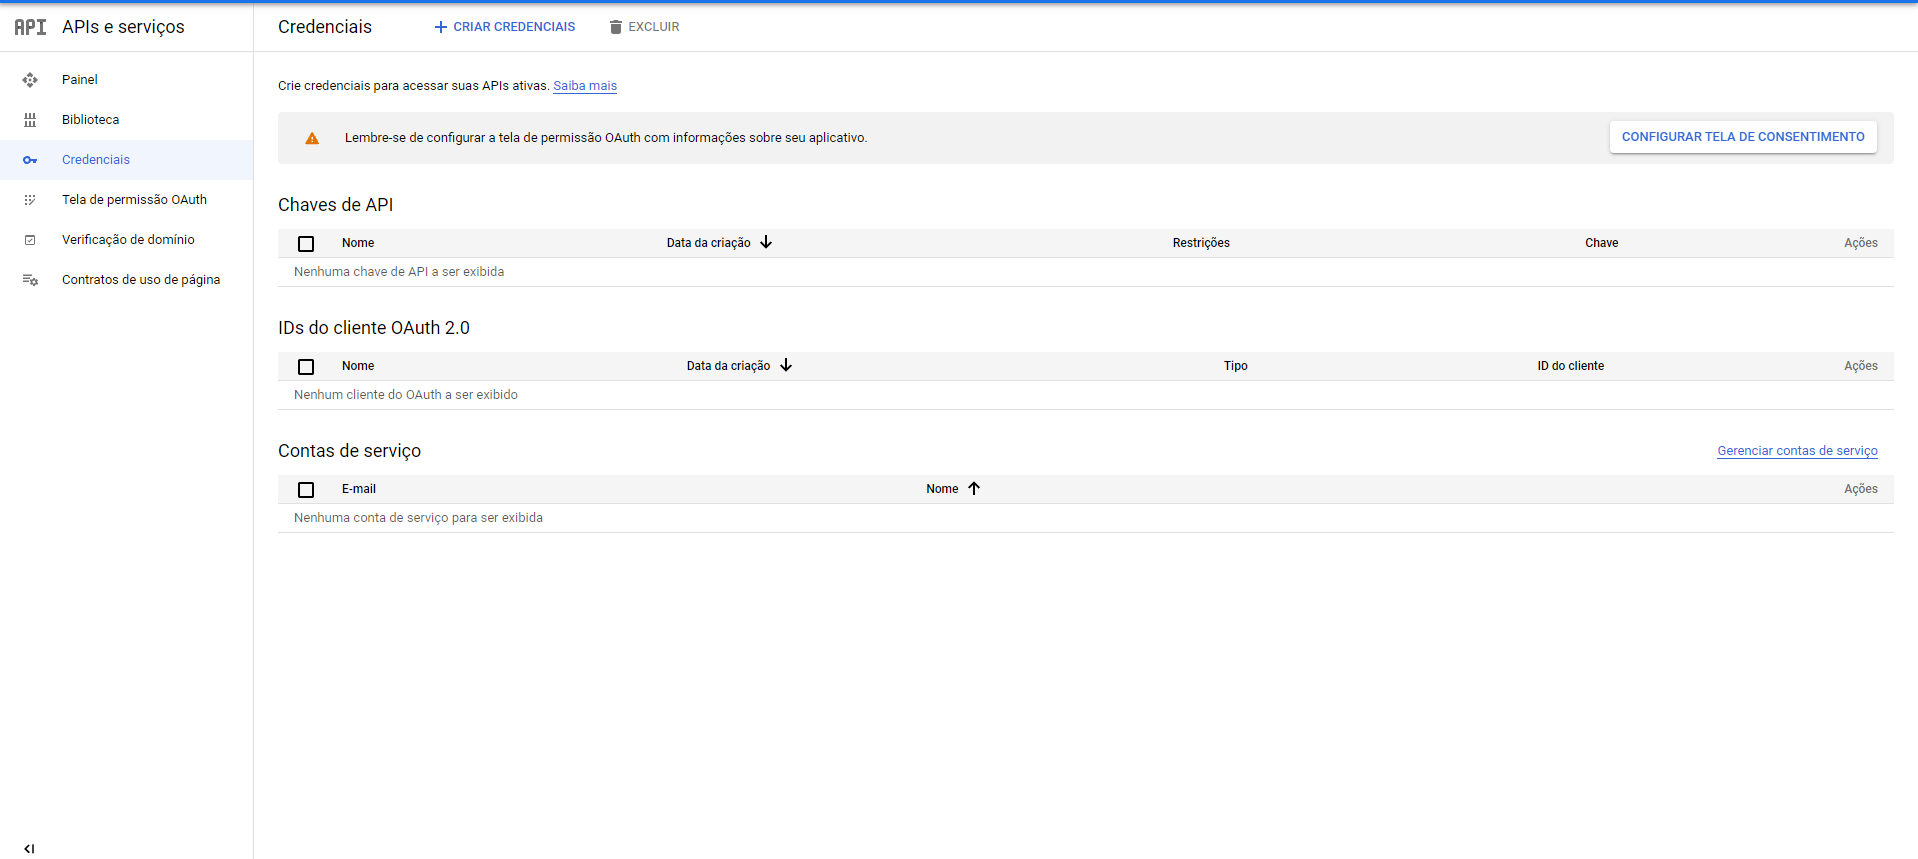Open Biblioteca in the sidebar

pos(126,120)
